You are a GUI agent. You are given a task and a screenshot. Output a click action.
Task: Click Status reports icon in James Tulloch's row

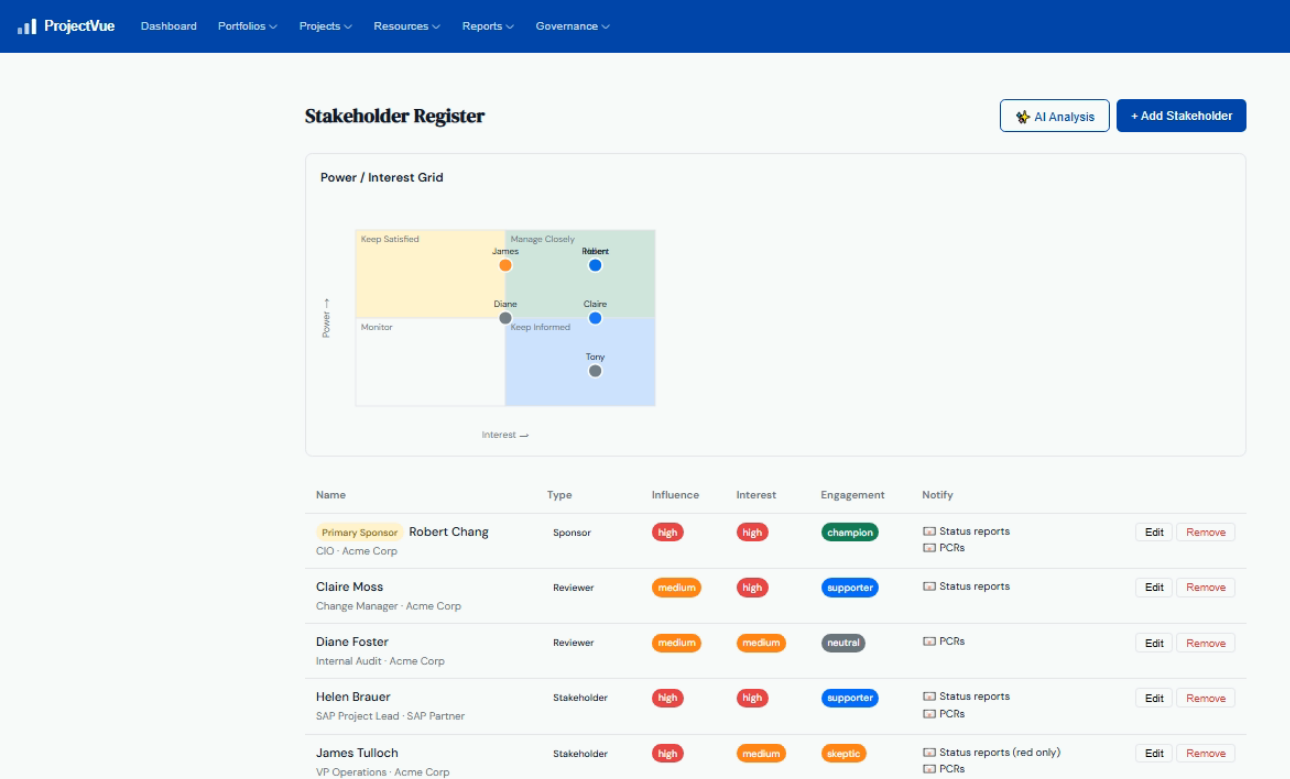(929, 752)
